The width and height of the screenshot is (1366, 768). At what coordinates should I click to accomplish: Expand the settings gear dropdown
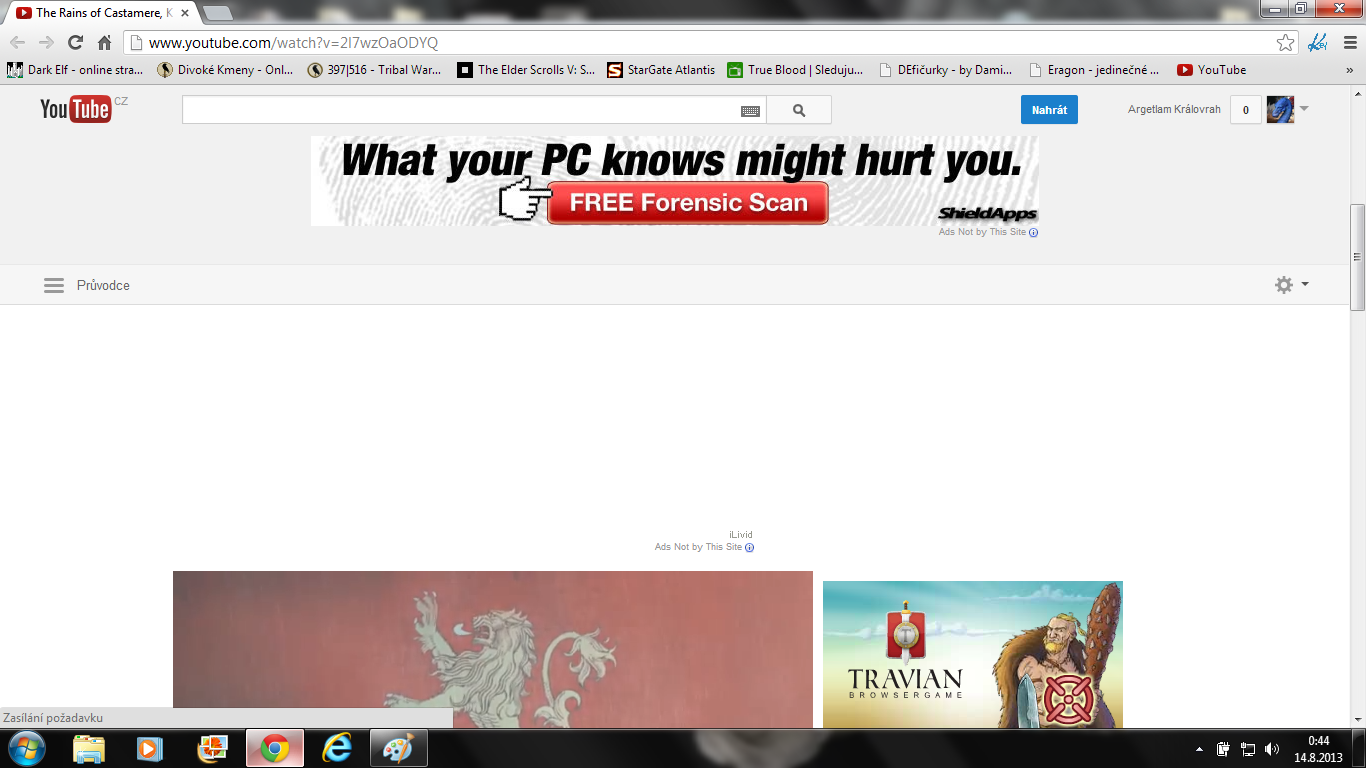coord(1291,285)
